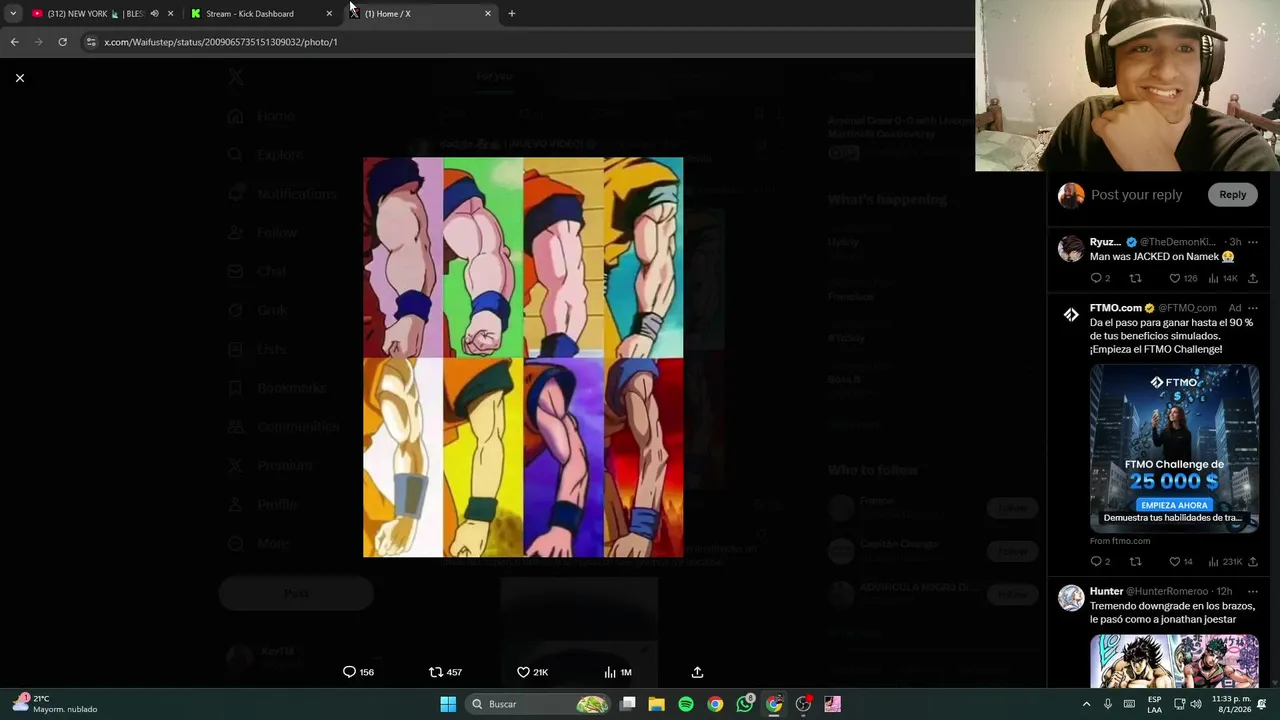The width and height of the screenshot is (1280, 720).
Task: Open the clock showing 11:33 p. m.
Action: pyautogui.click(x=1232, y=704)
